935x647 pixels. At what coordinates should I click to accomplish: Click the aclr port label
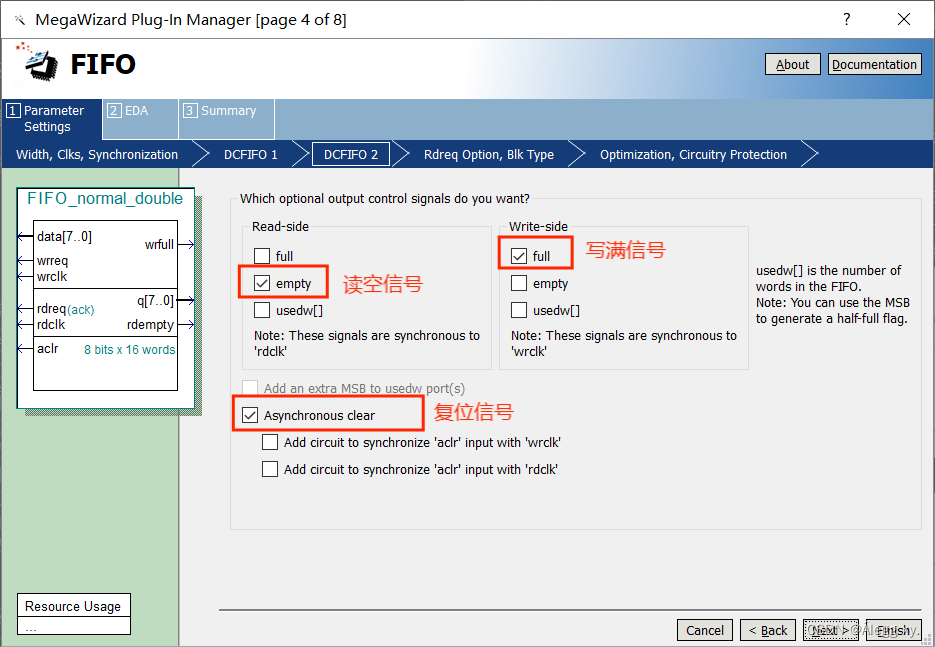click(48, 349)
